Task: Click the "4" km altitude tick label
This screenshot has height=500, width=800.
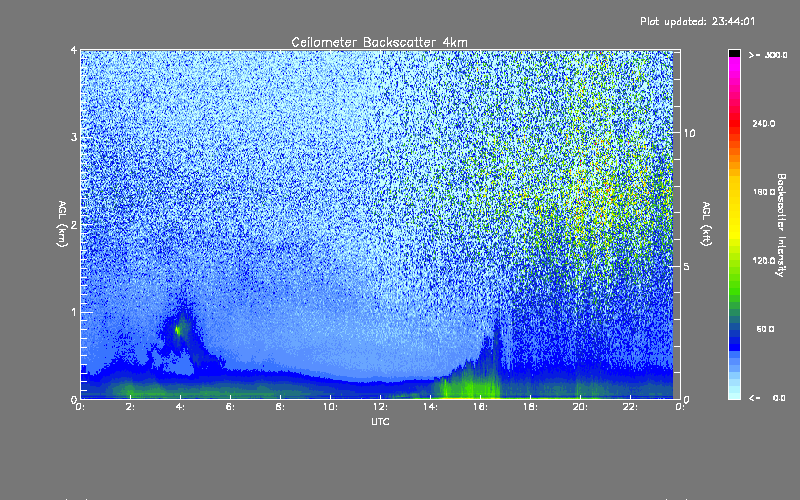Action: 74,50
